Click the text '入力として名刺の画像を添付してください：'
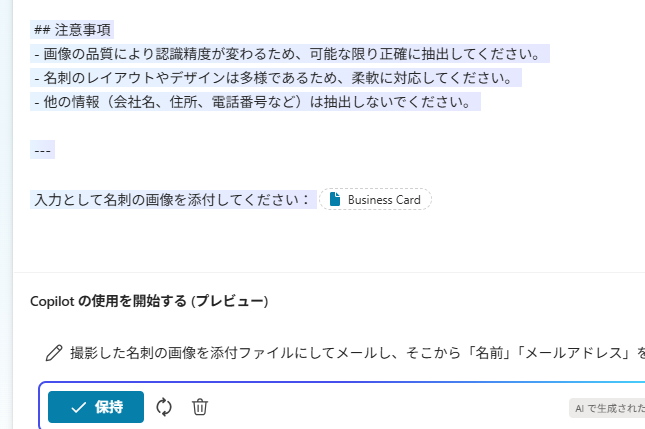Viewport: 645px width, 429px height. (173, 200)
